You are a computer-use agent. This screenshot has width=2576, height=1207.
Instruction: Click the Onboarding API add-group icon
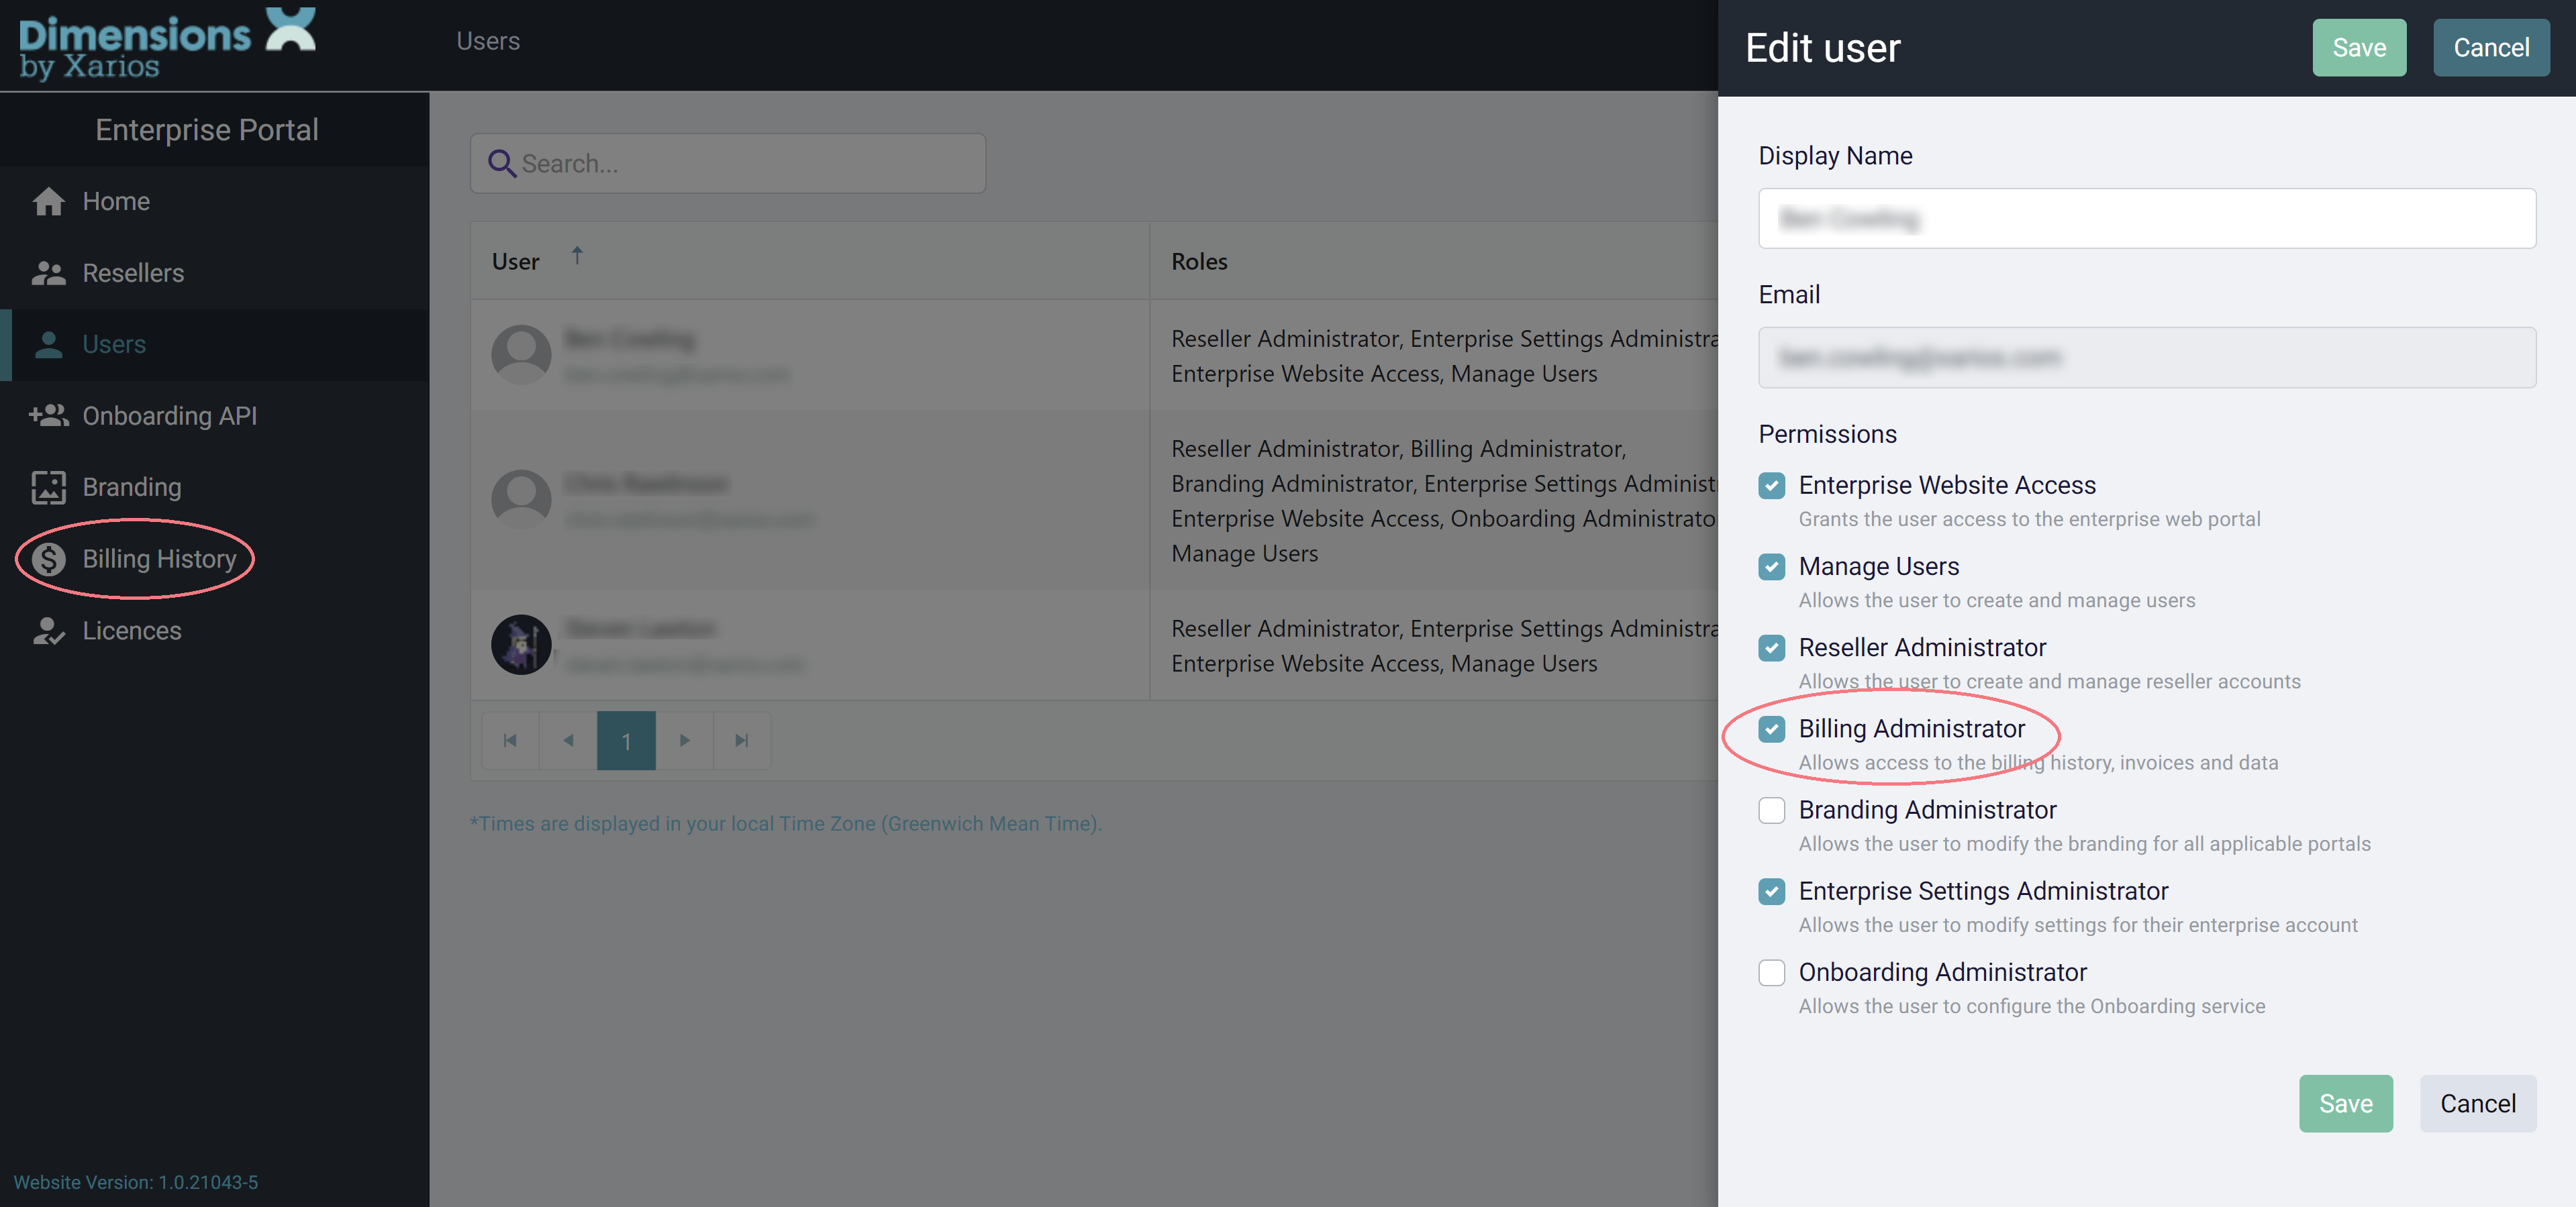(x=48, y=415)
